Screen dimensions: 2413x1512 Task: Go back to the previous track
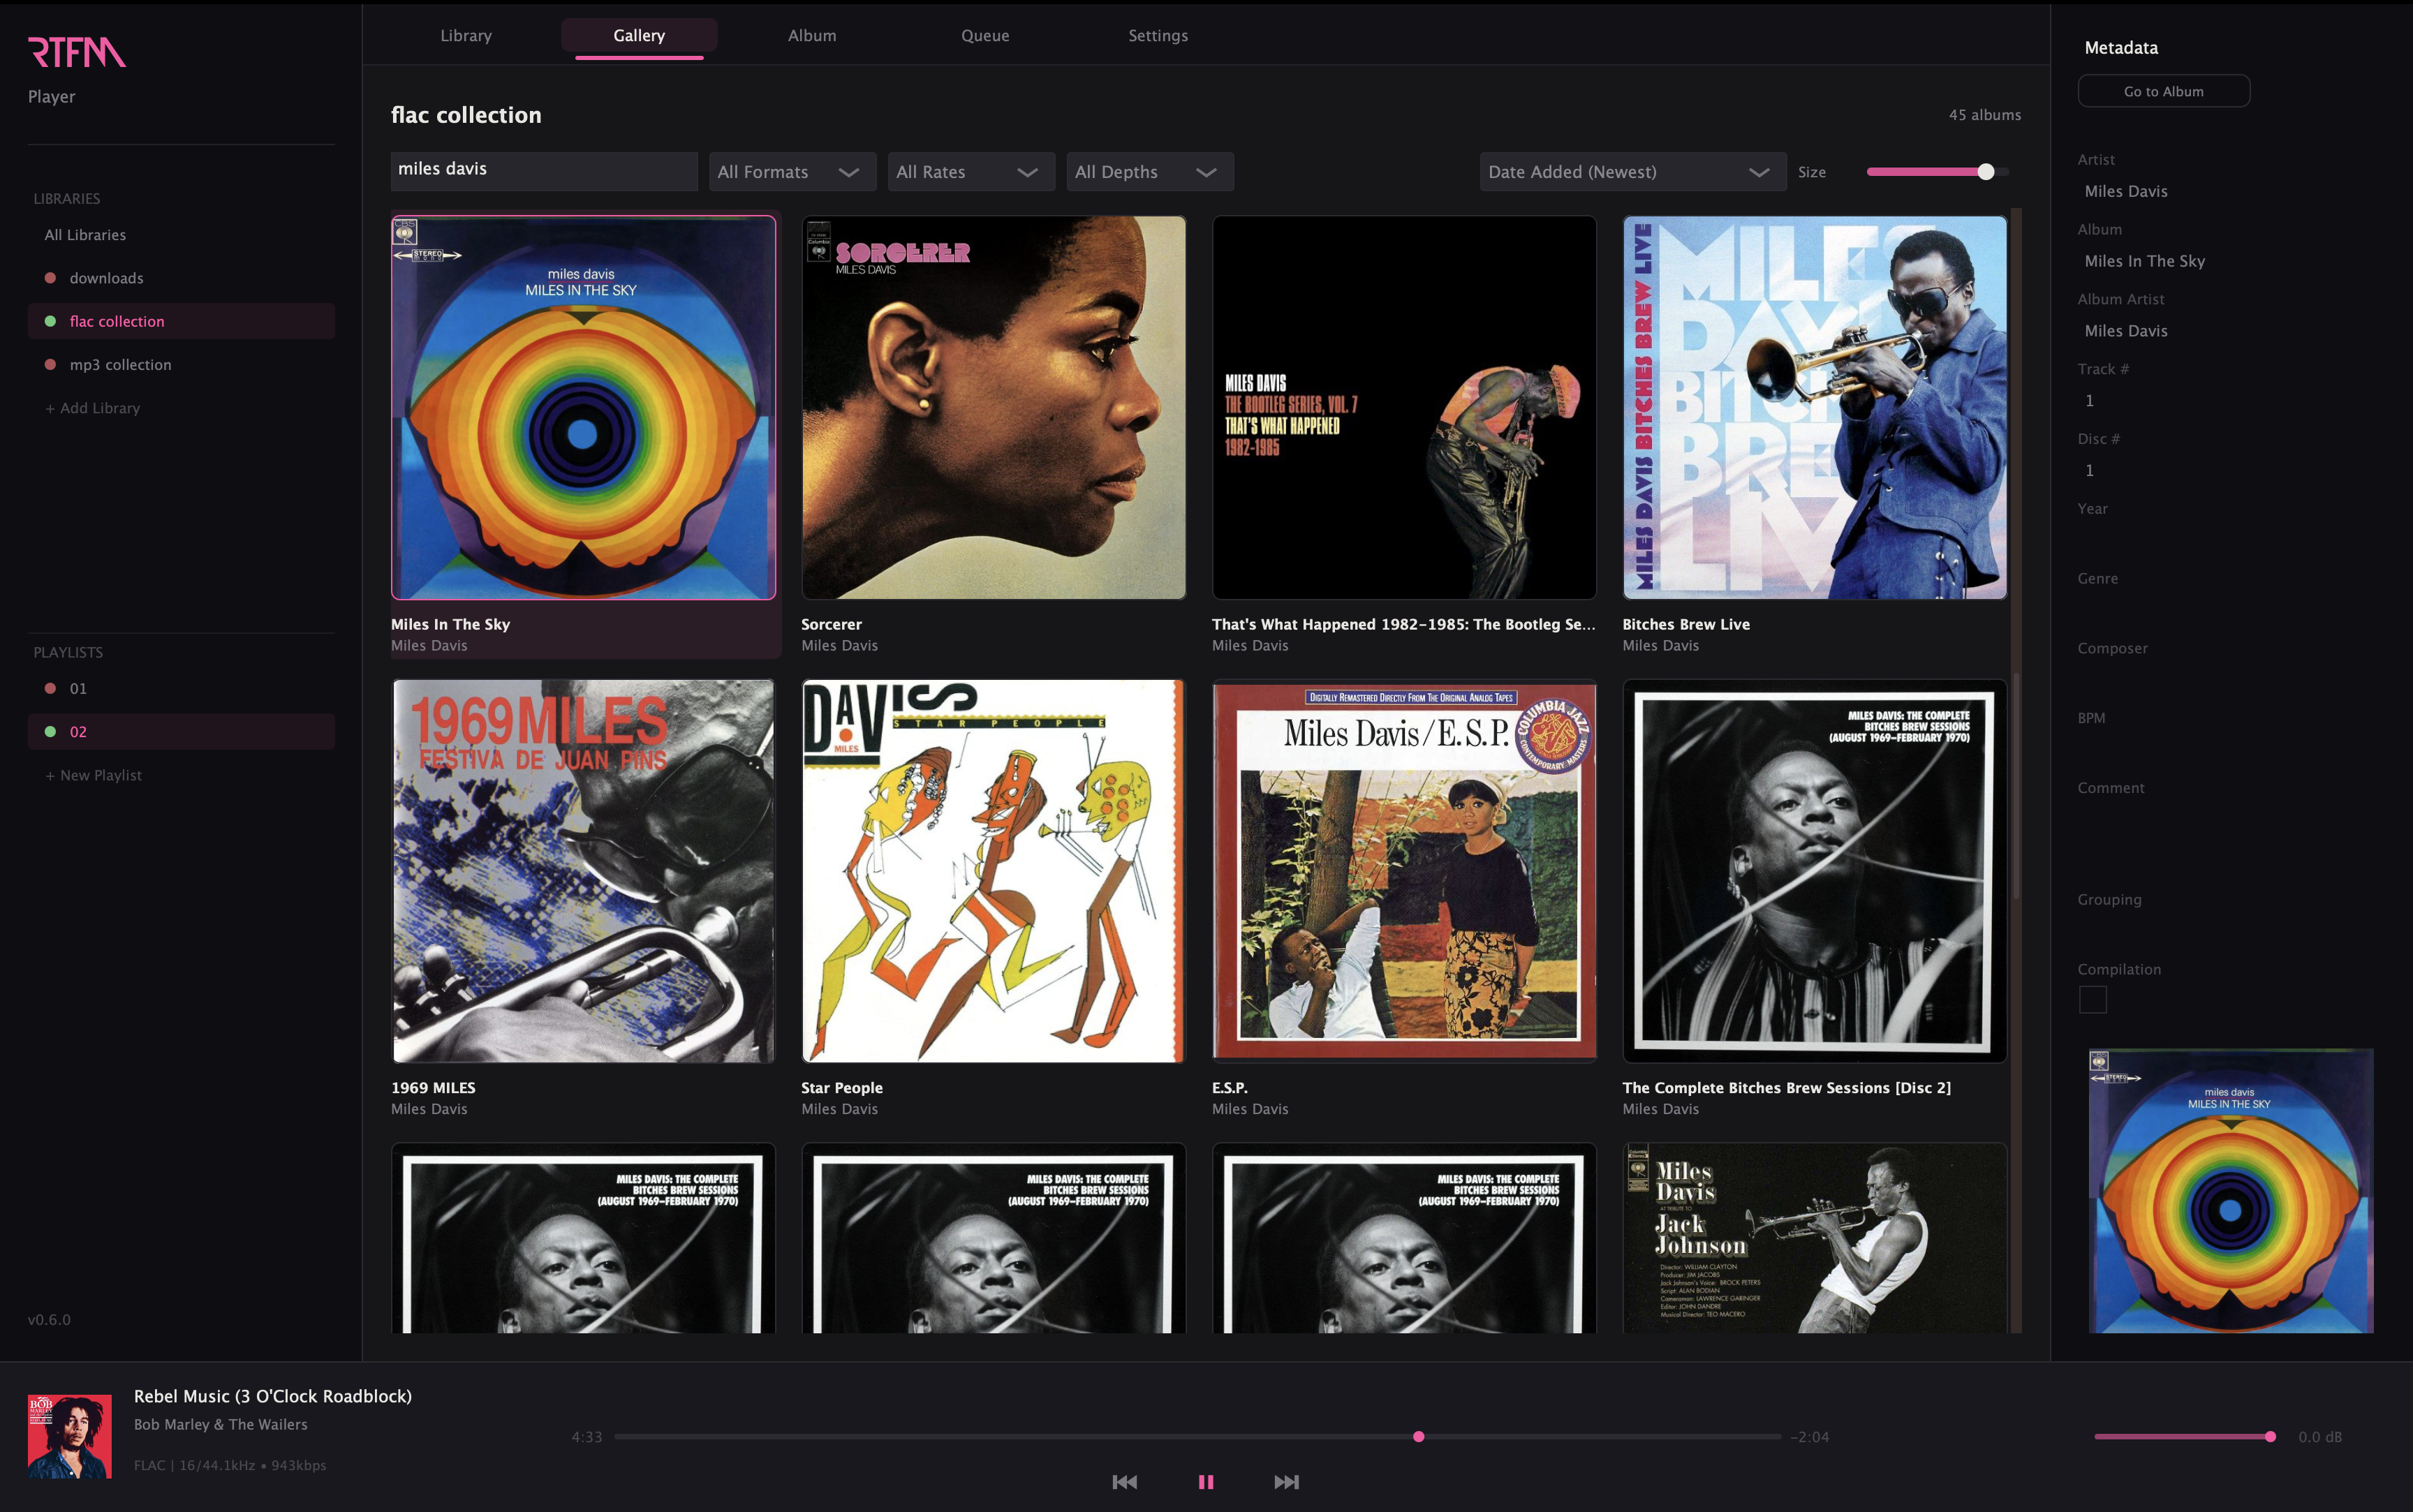[1124, 1482]
